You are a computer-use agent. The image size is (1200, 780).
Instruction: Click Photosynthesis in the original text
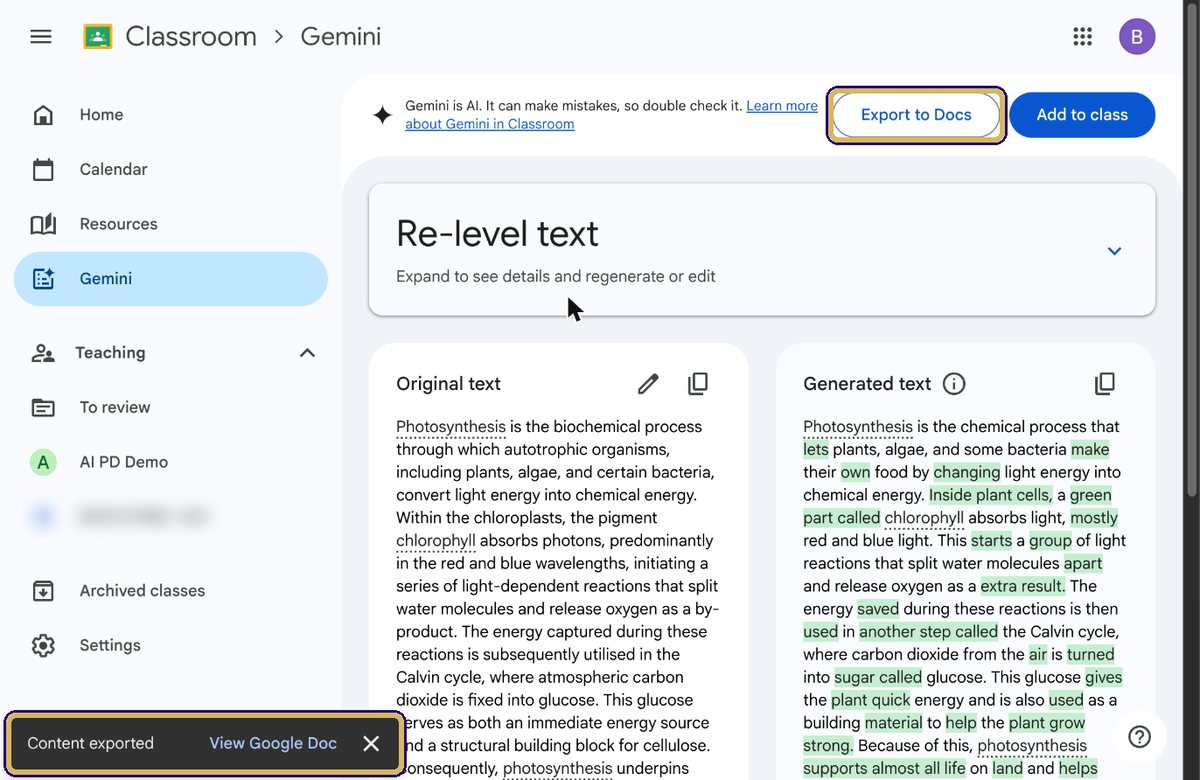[x=451, y=427]
